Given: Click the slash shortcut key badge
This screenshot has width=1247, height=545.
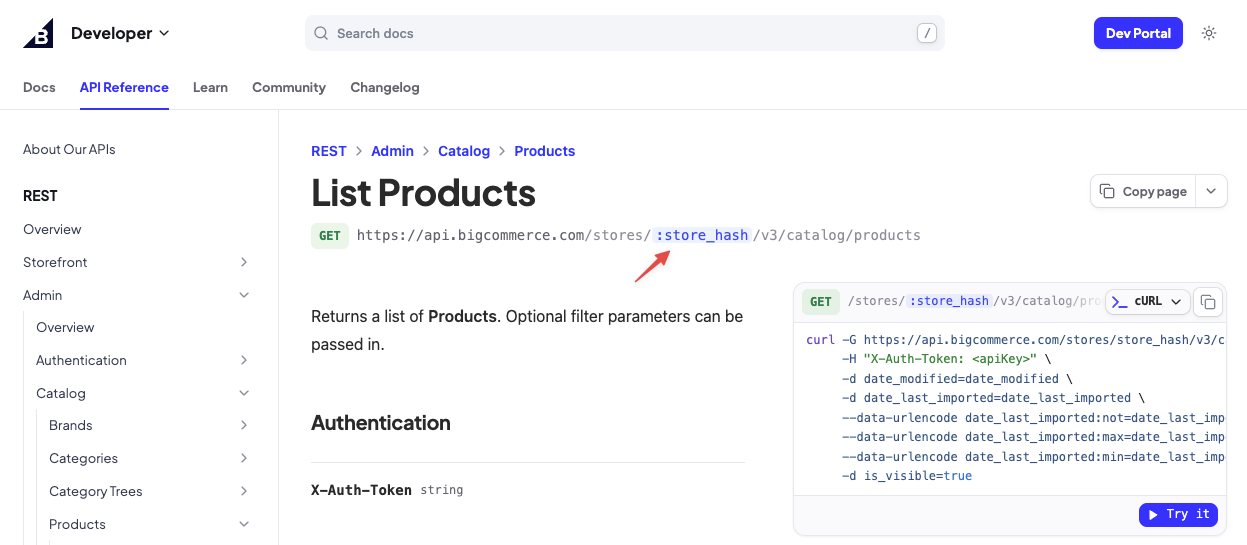Looking at the screenshot, I should [x=928, y=33].
